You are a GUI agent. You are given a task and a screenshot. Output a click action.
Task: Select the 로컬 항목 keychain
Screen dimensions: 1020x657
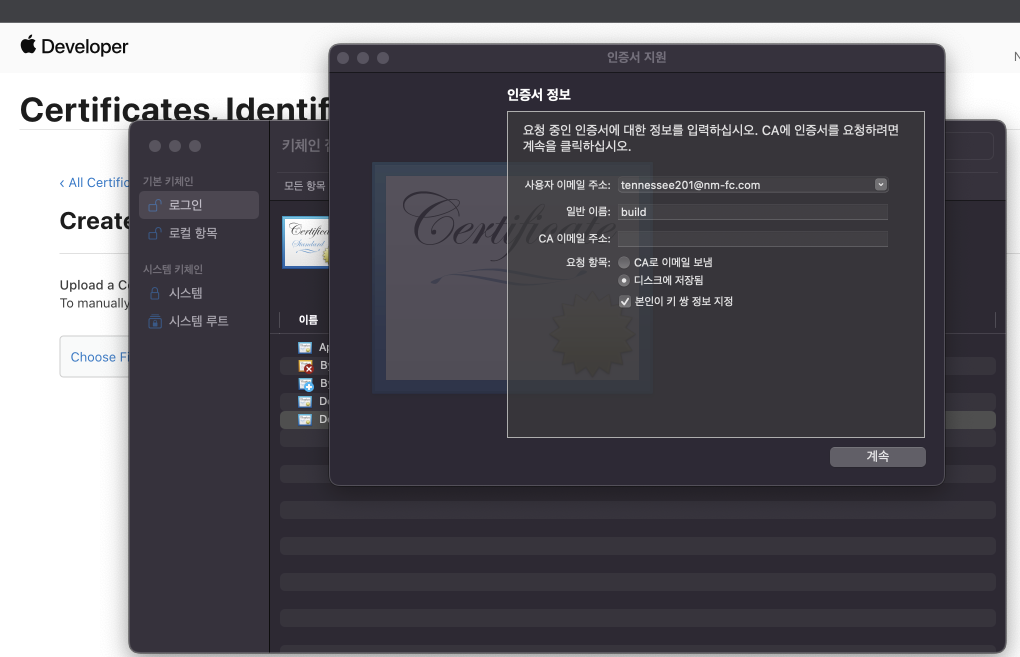199,233
